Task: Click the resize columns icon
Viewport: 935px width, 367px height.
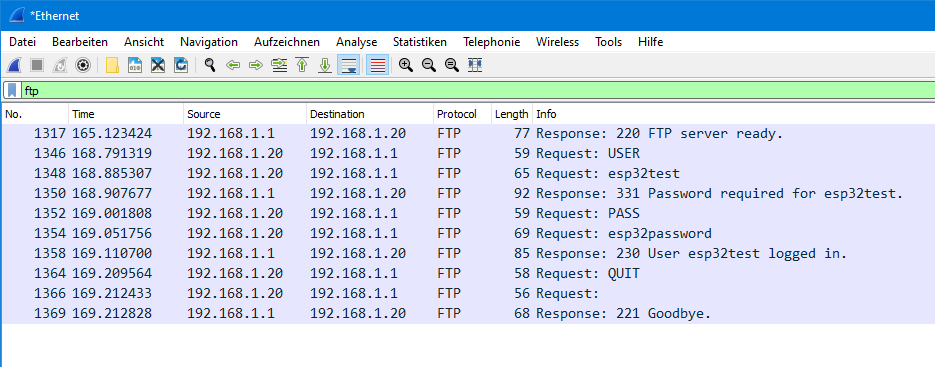Action: (475, 65)
